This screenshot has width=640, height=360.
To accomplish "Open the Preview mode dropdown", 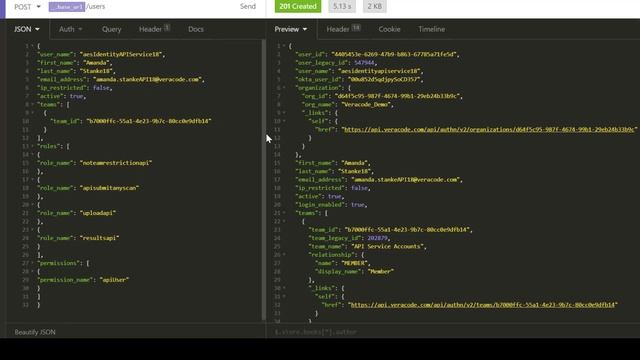I will point(291,29).
